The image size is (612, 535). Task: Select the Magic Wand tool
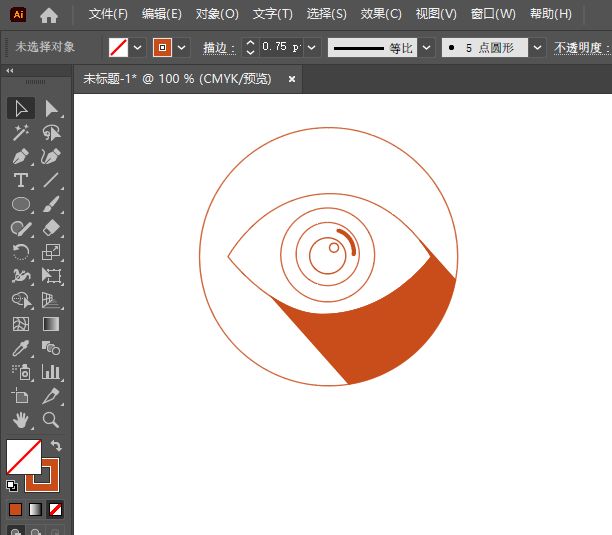(x=21, y=132)
